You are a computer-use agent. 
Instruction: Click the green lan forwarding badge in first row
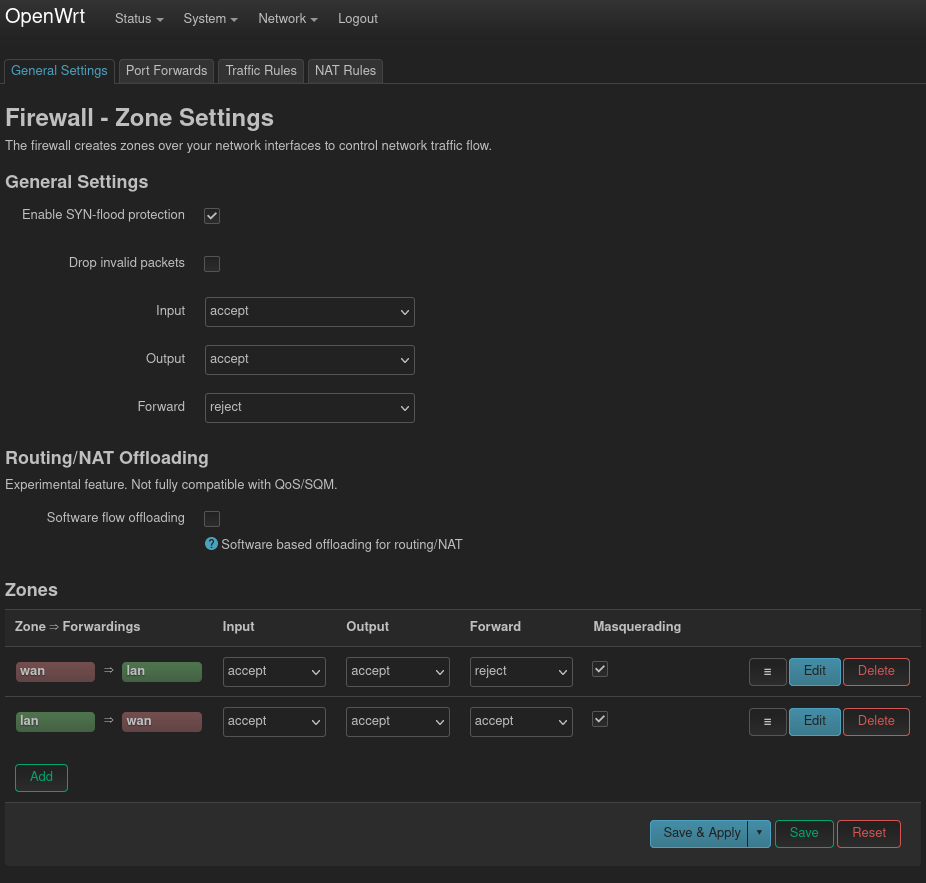(162, 672)
